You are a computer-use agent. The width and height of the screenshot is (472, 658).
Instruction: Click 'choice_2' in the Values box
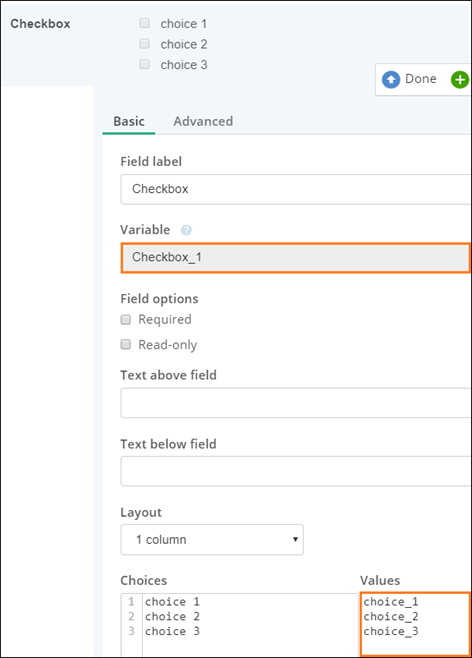391,616
